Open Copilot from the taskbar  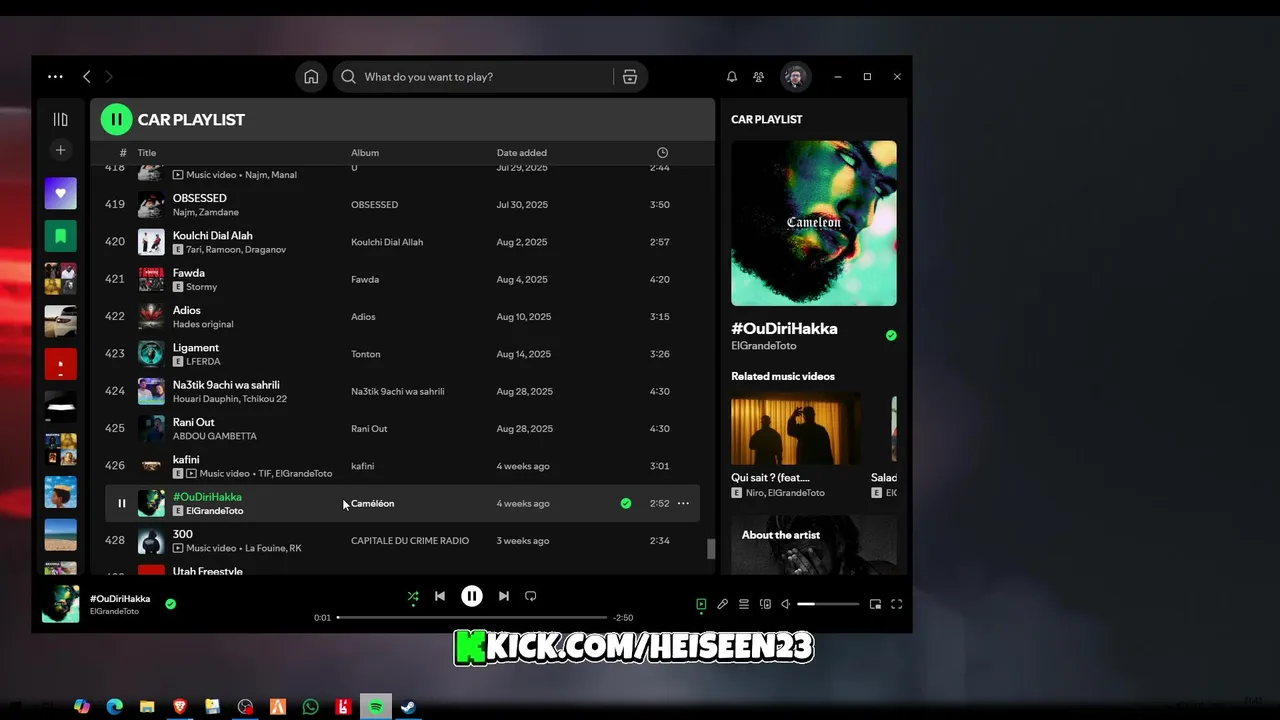coord(82,707)
